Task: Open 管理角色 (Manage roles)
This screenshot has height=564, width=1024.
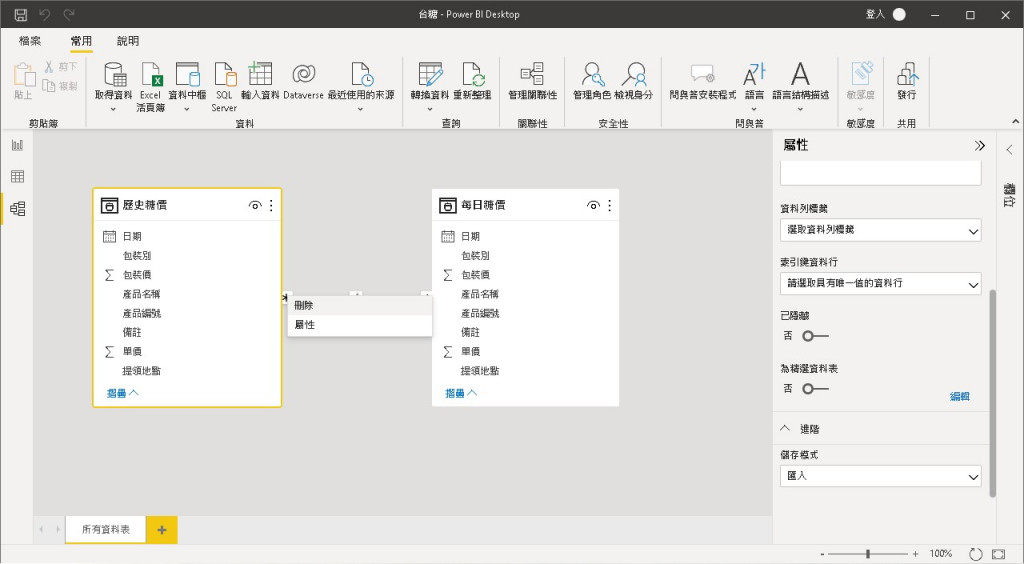Action: tap(592, 82)
